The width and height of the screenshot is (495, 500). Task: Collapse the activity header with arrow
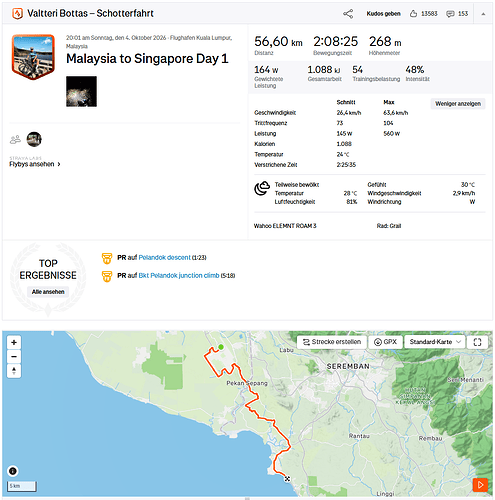(483, 14)
